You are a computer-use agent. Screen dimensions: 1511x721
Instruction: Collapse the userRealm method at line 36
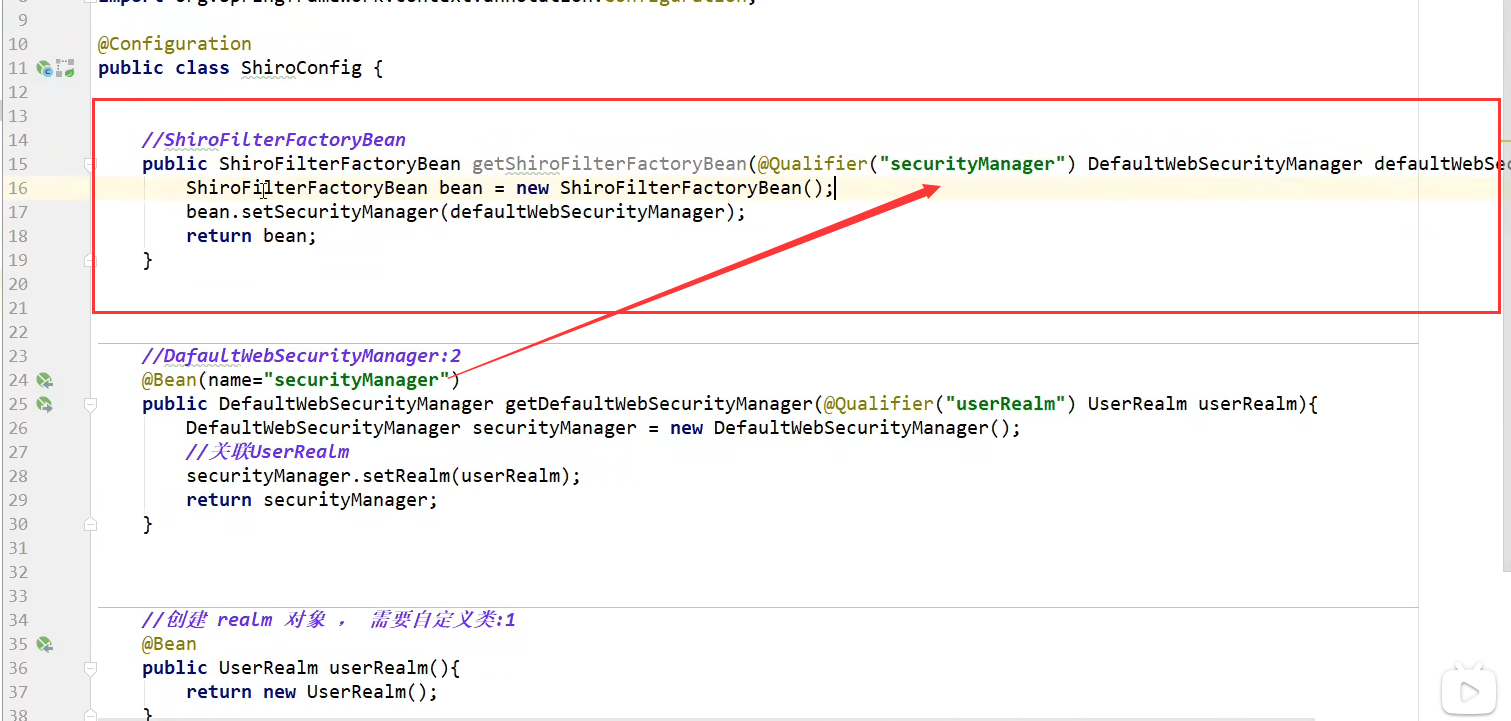pyautogui.click(x=90, y=668)
